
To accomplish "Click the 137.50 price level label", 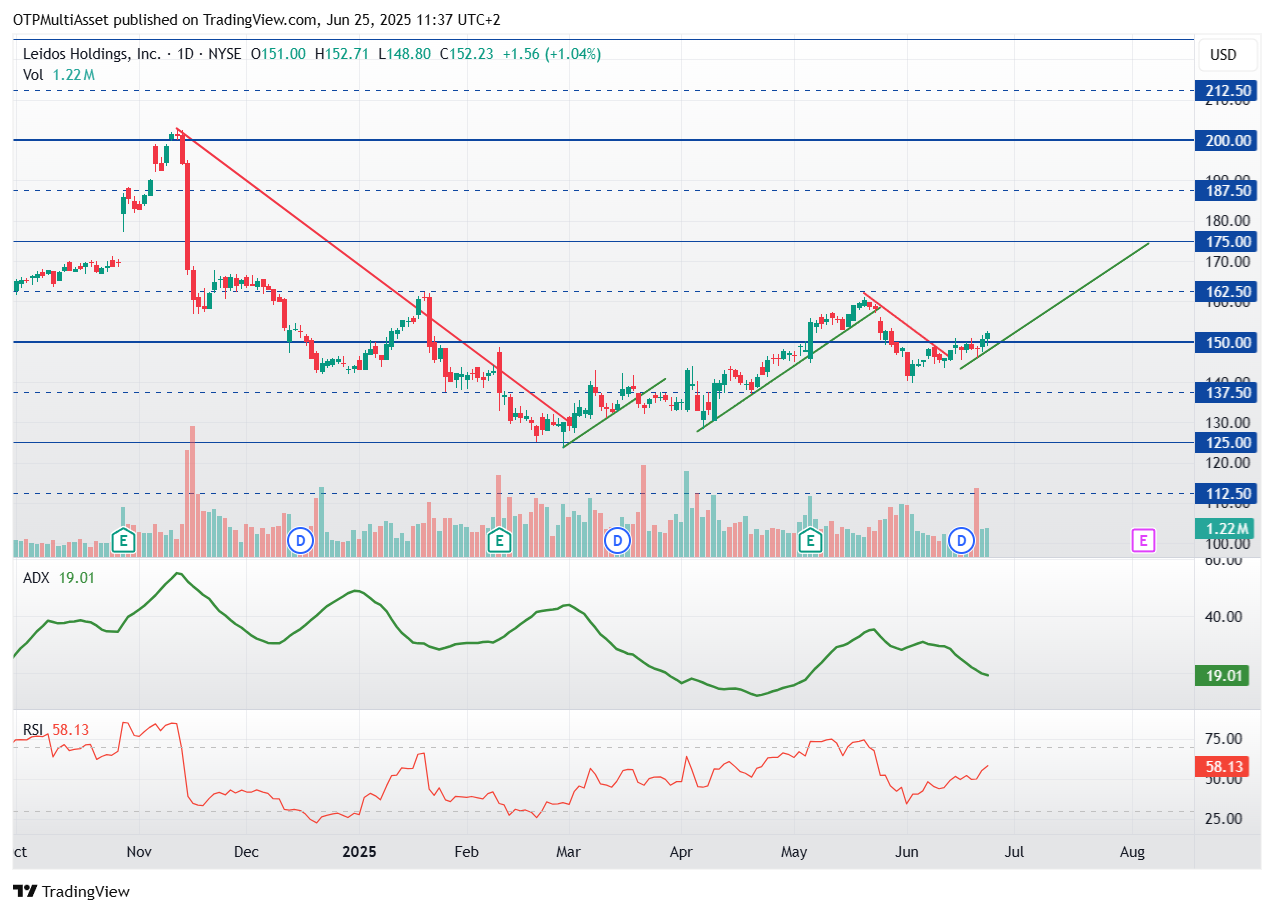I will 1225,392.
